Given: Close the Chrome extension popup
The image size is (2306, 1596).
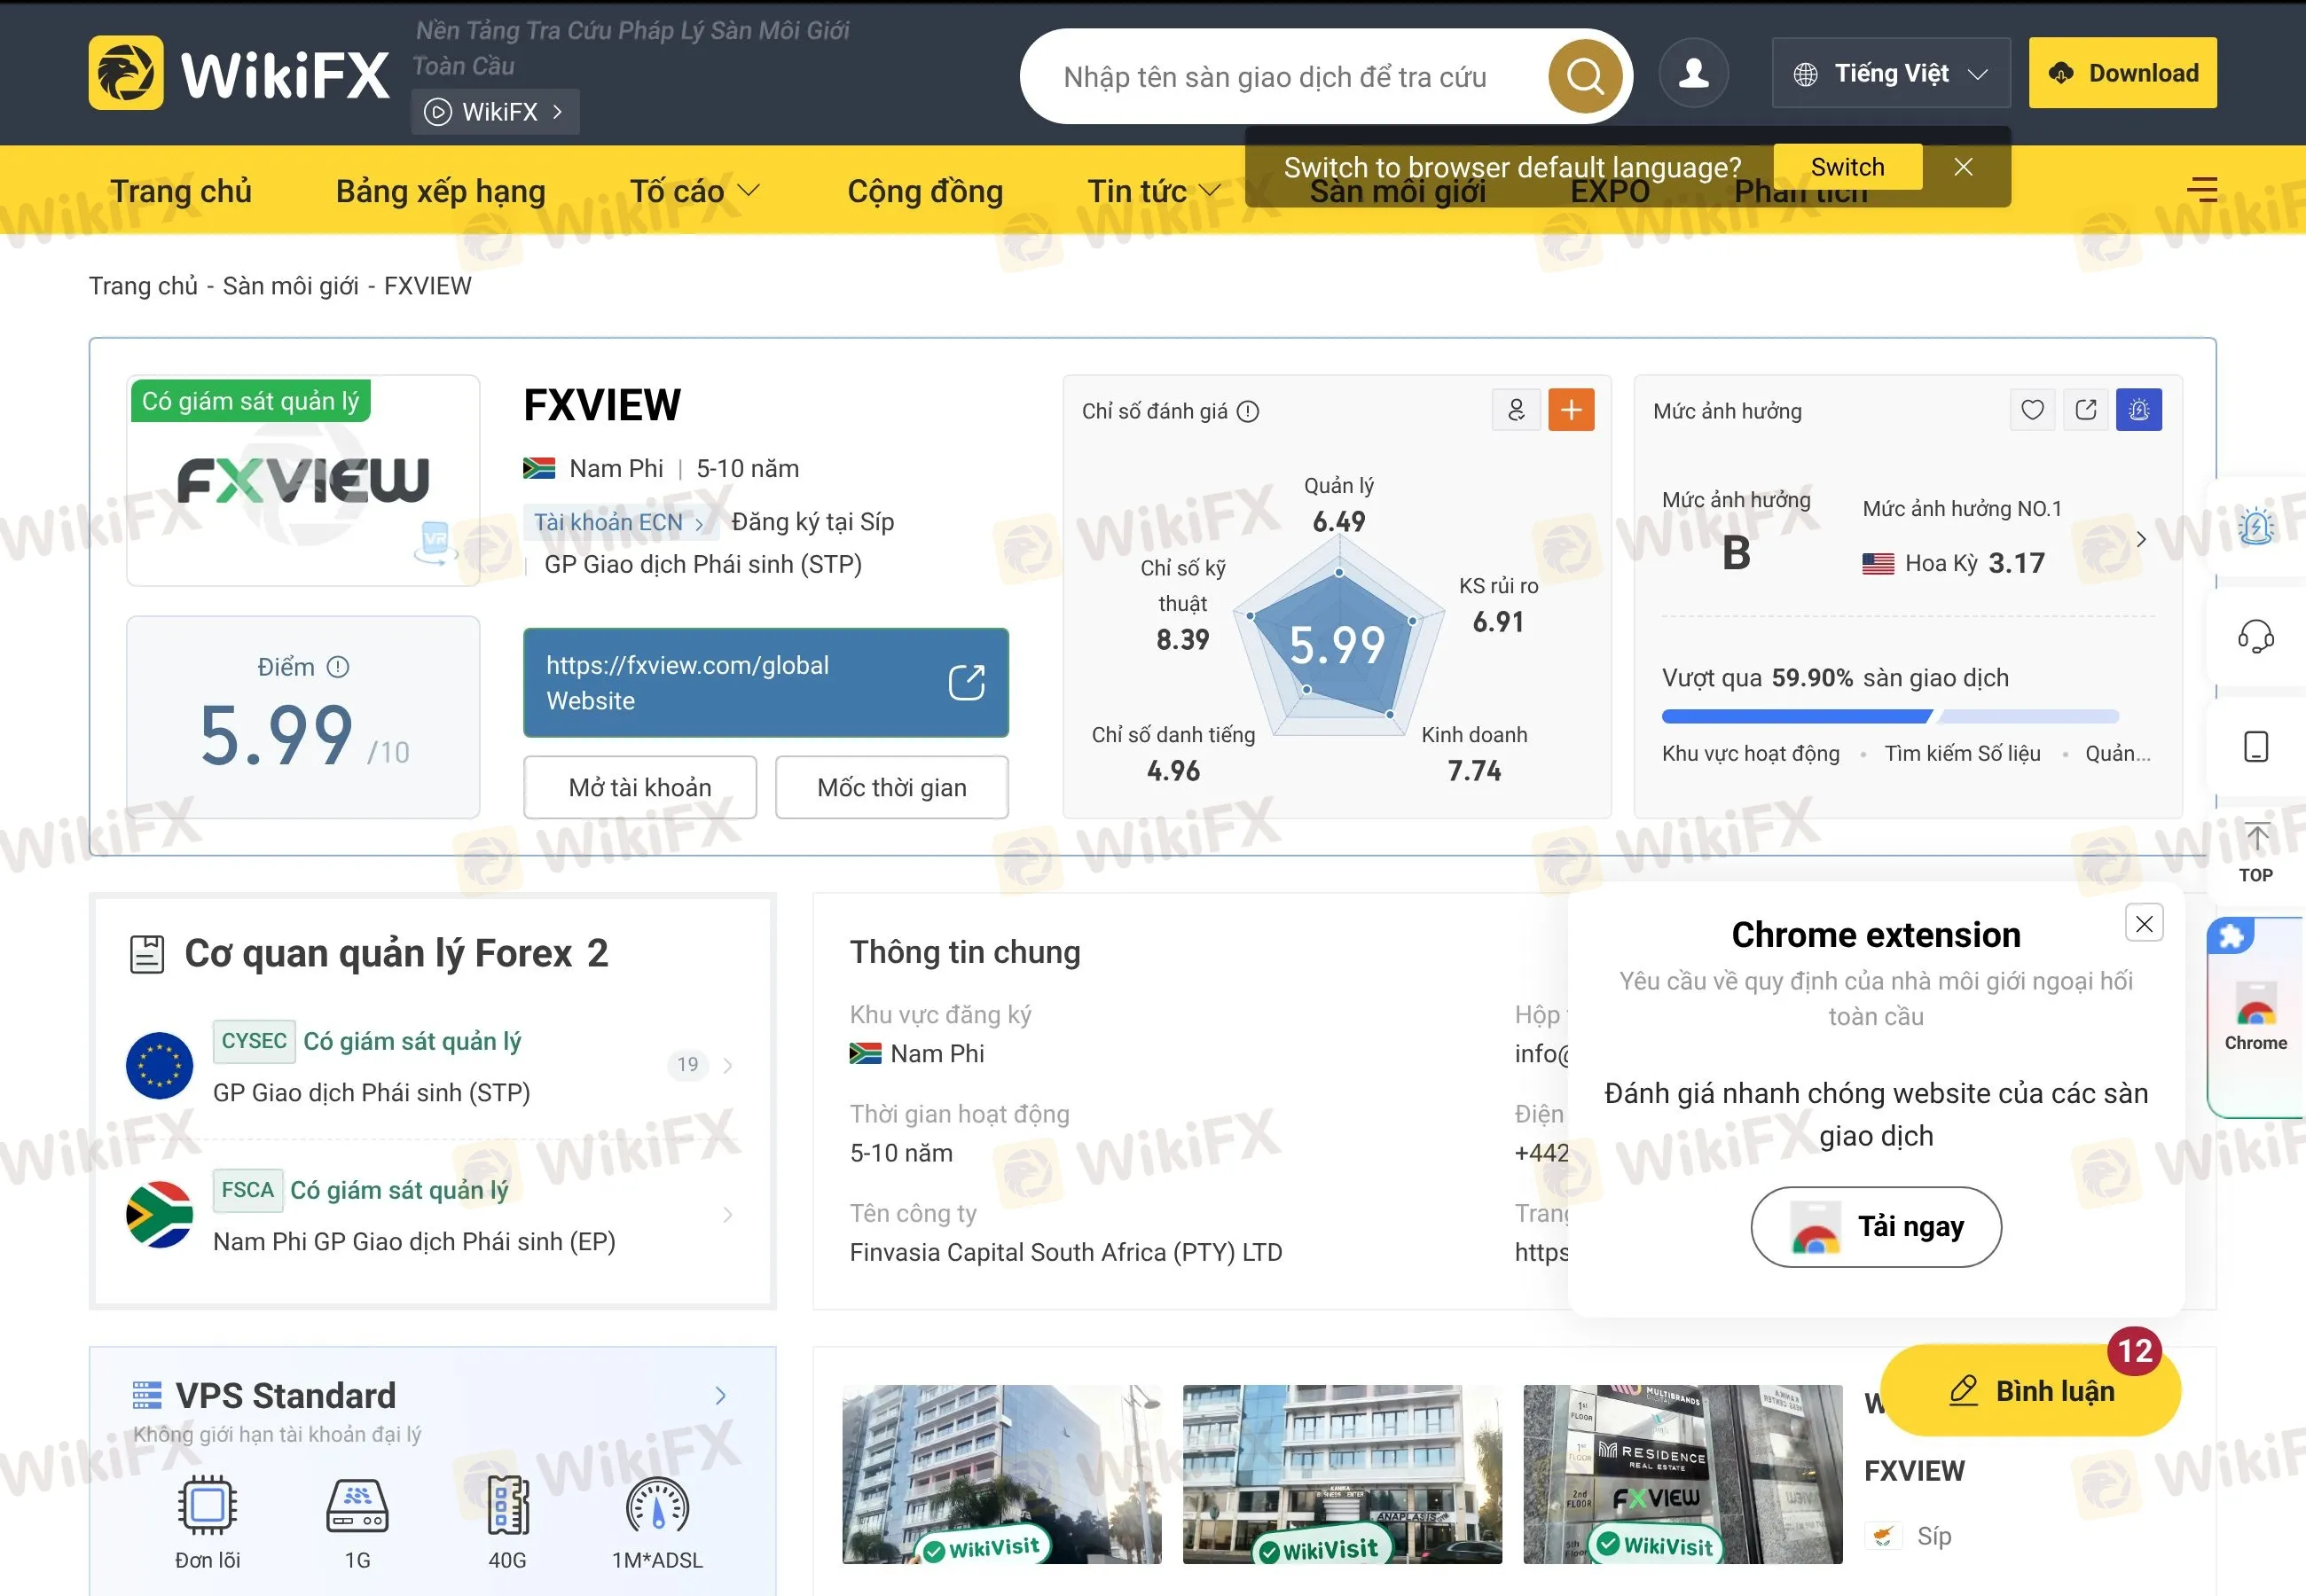Looking at the screenshot, I should [2144, 923].
